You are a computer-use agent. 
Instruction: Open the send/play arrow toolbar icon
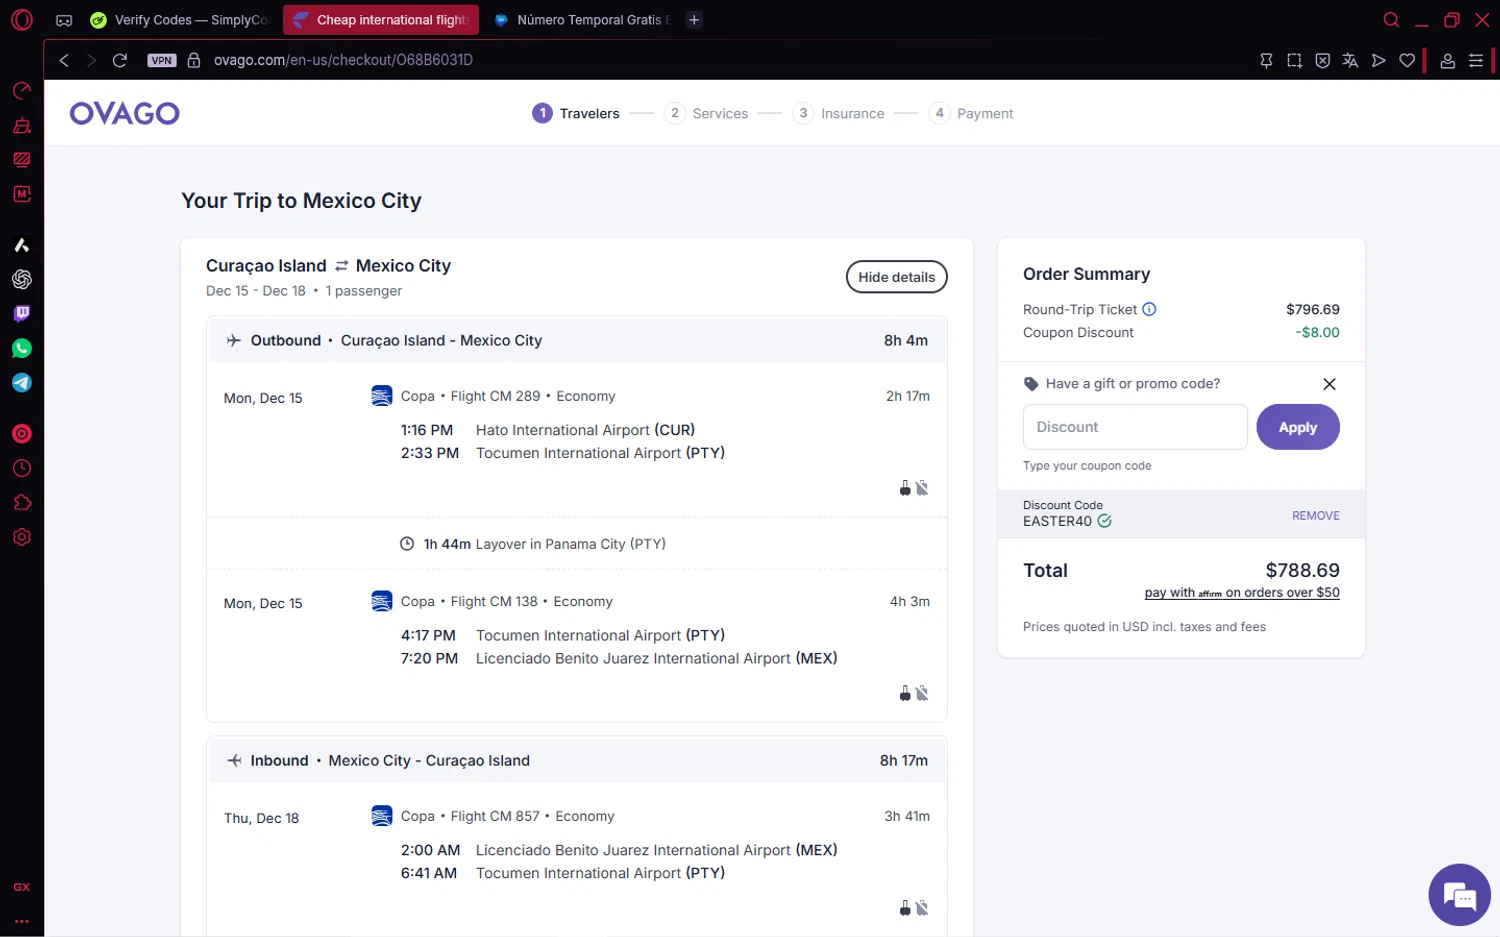pyautogui.click(x=1378, y=61)
